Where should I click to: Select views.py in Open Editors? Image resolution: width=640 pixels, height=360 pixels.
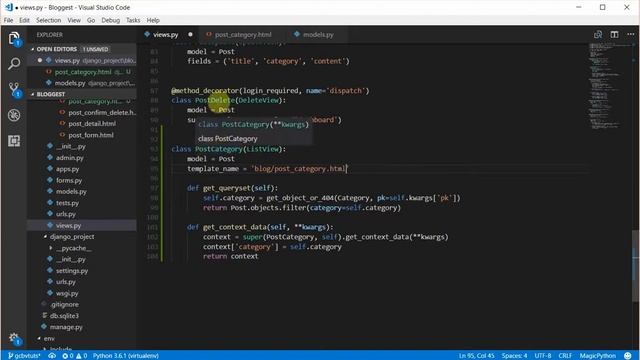[x=82, y=60]
